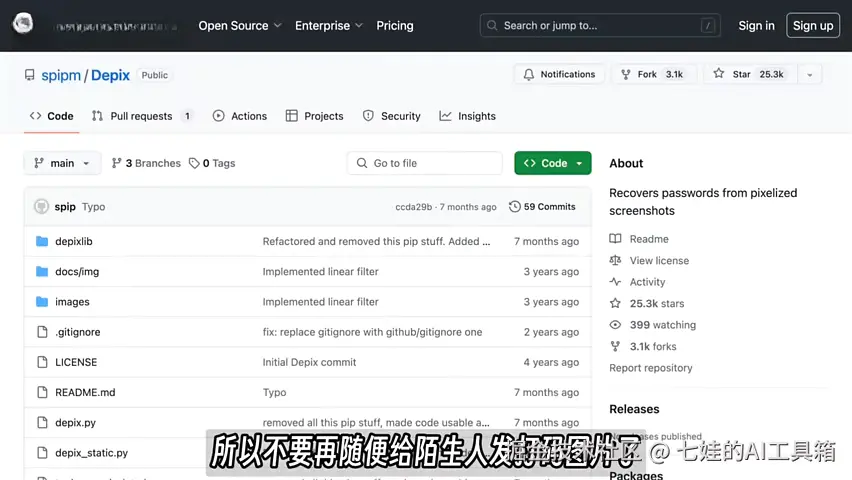Viewport: 852px width, 480px height.
Task: Open the depix_static.py file
Action: coord(91,453)
